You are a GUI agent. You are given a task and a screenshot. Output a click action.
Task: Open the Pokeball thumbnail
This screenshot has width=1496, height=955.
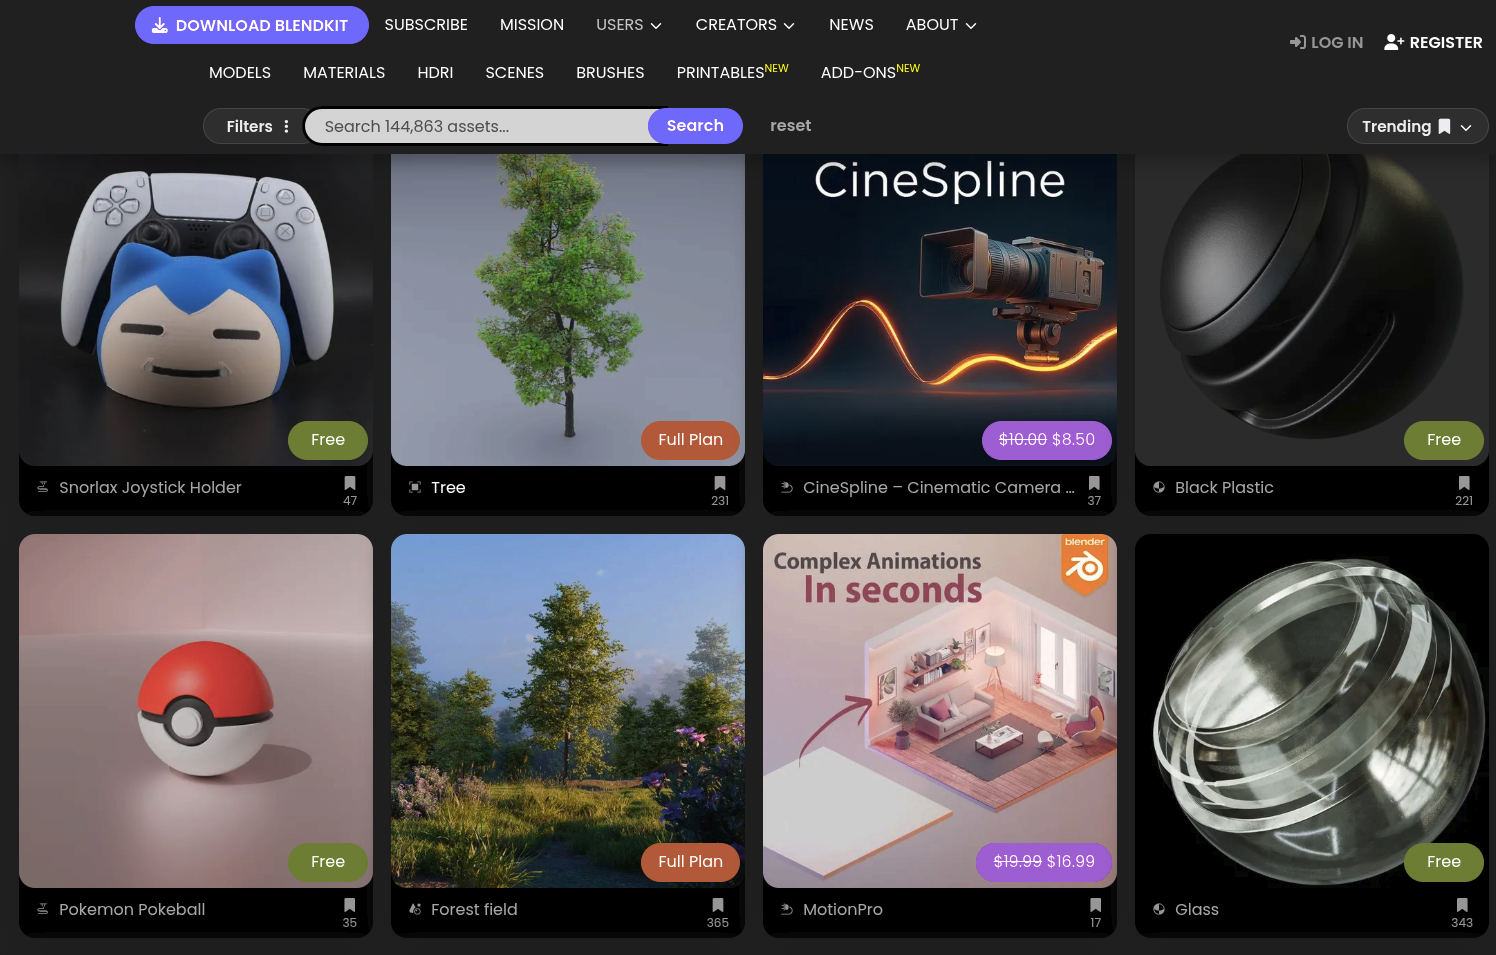pos(196,711)
